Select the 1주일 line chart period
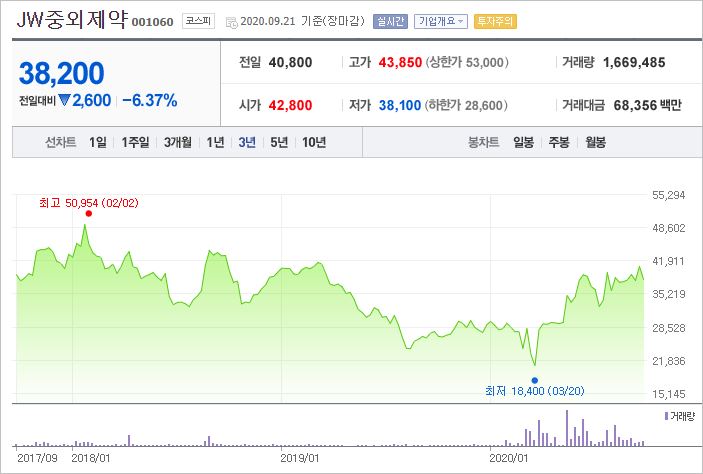The height and width of the screenshot is (474, 703). (135, 142)
